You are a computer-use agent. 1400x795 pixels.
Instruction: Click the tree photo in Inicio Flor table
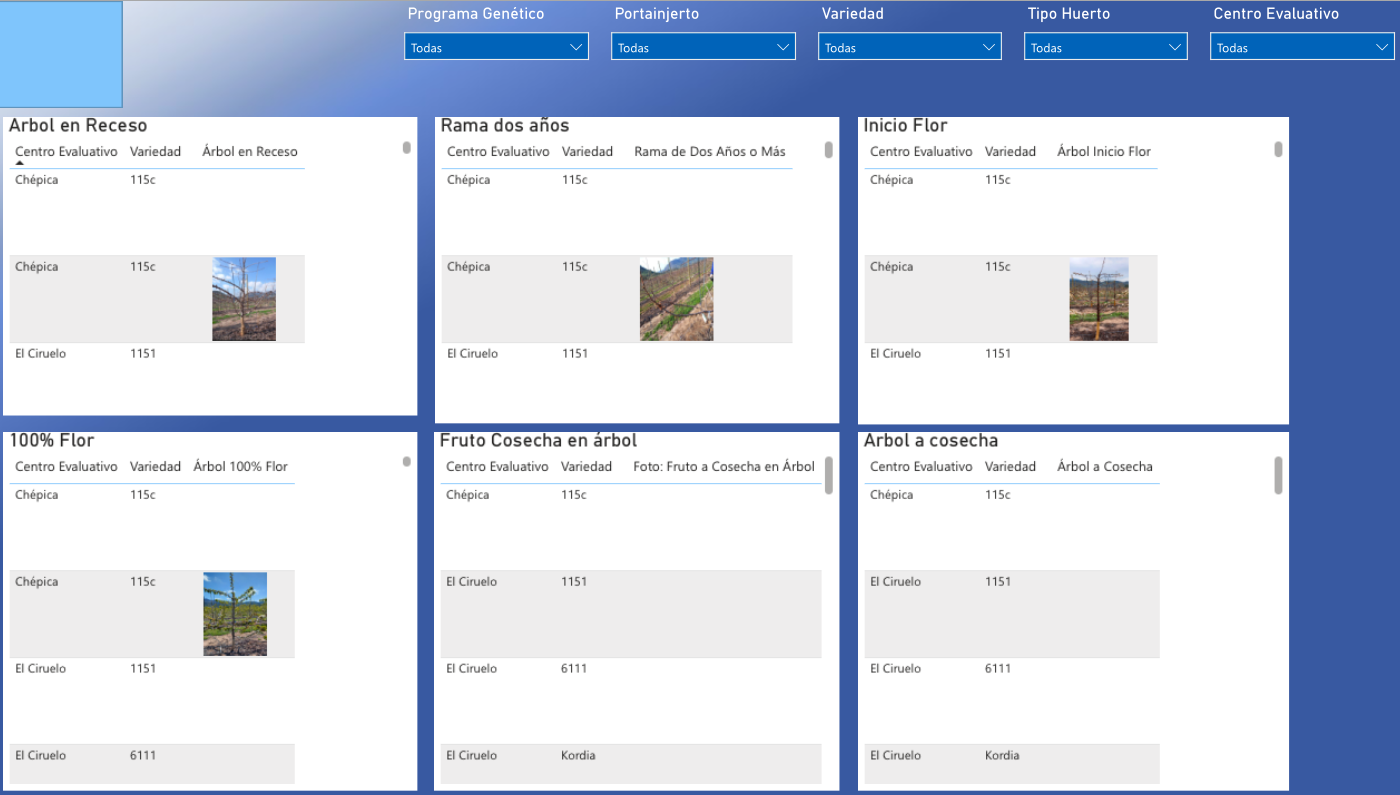[x=1099, y=299]
